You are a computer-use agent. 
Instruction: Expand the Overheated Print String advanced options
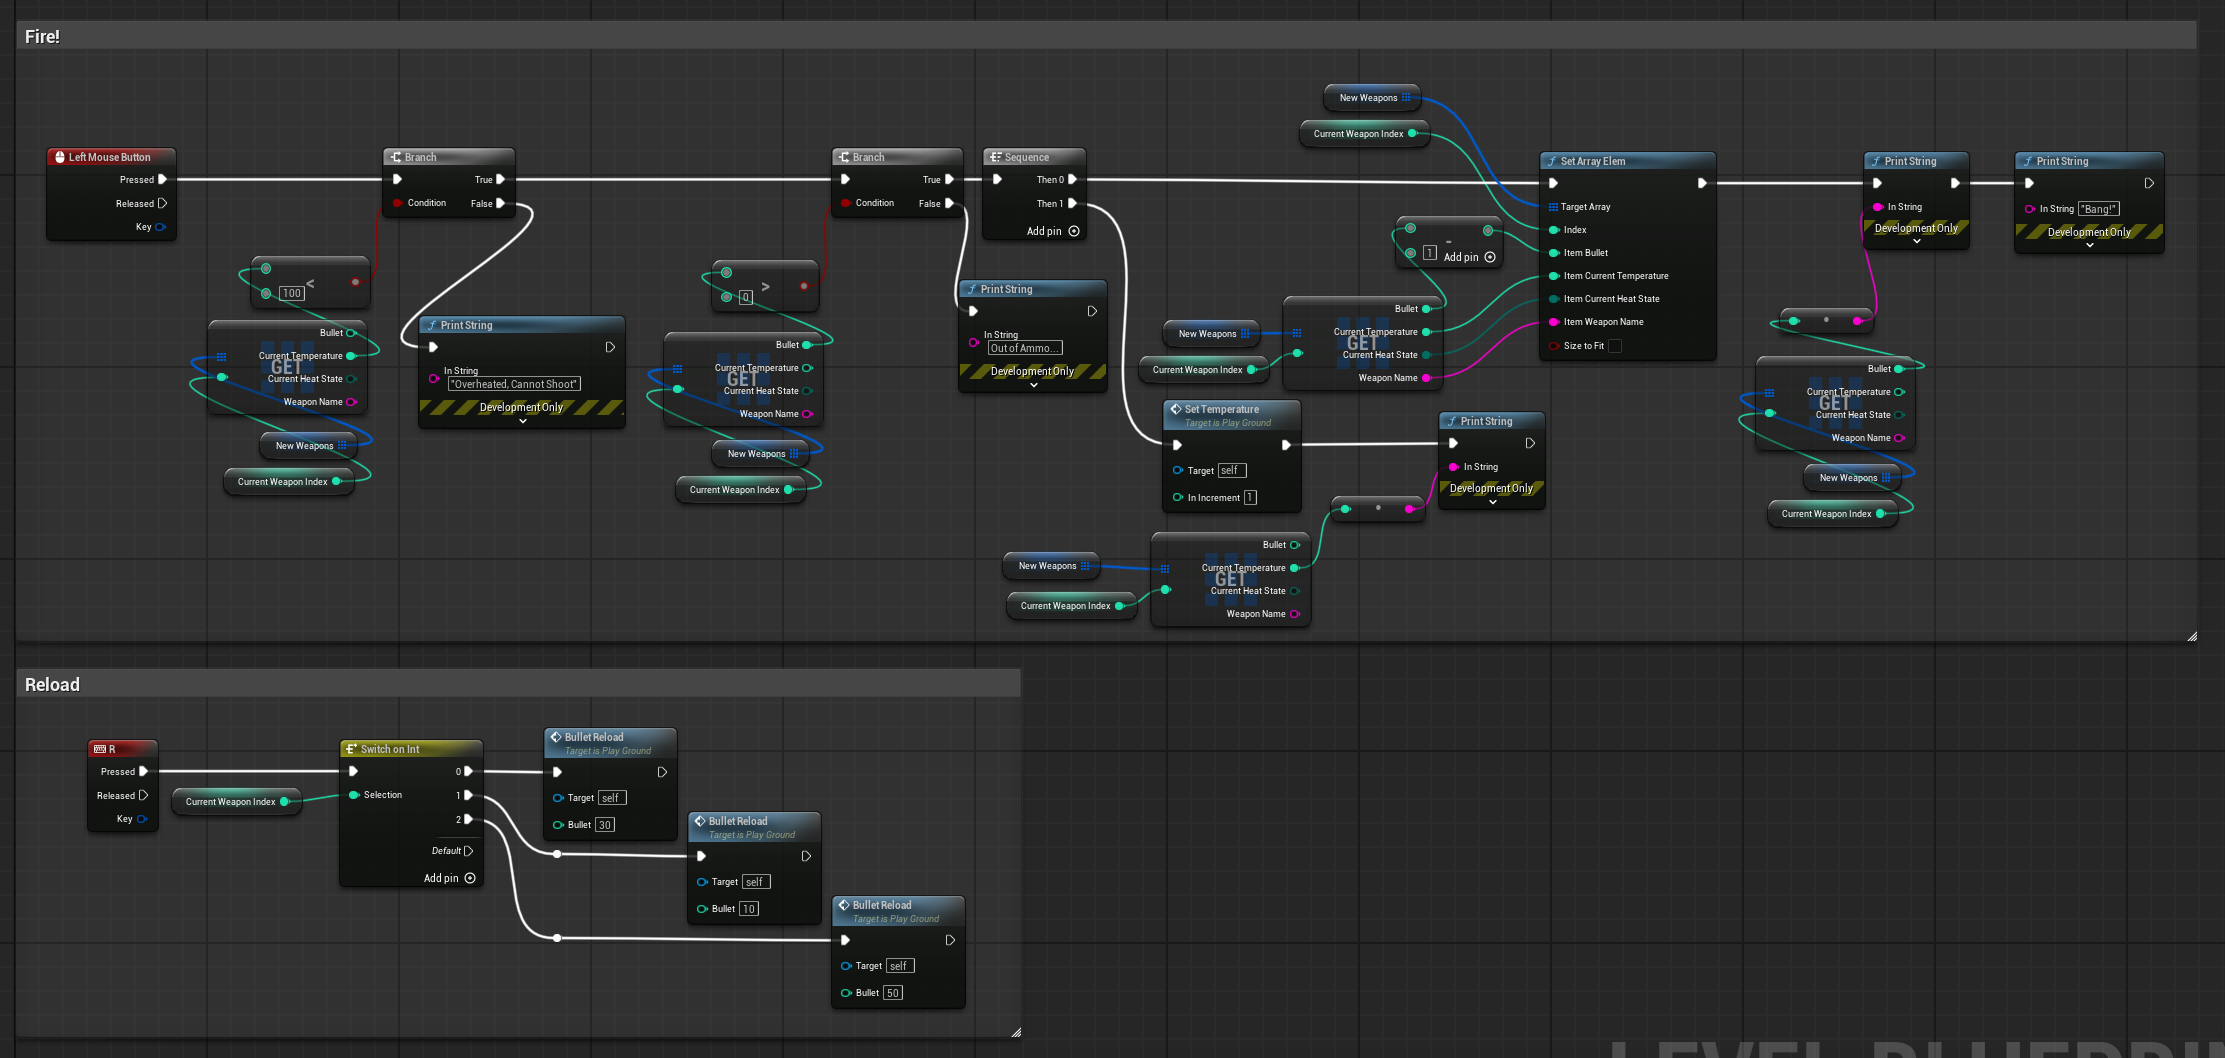(522, 421)
